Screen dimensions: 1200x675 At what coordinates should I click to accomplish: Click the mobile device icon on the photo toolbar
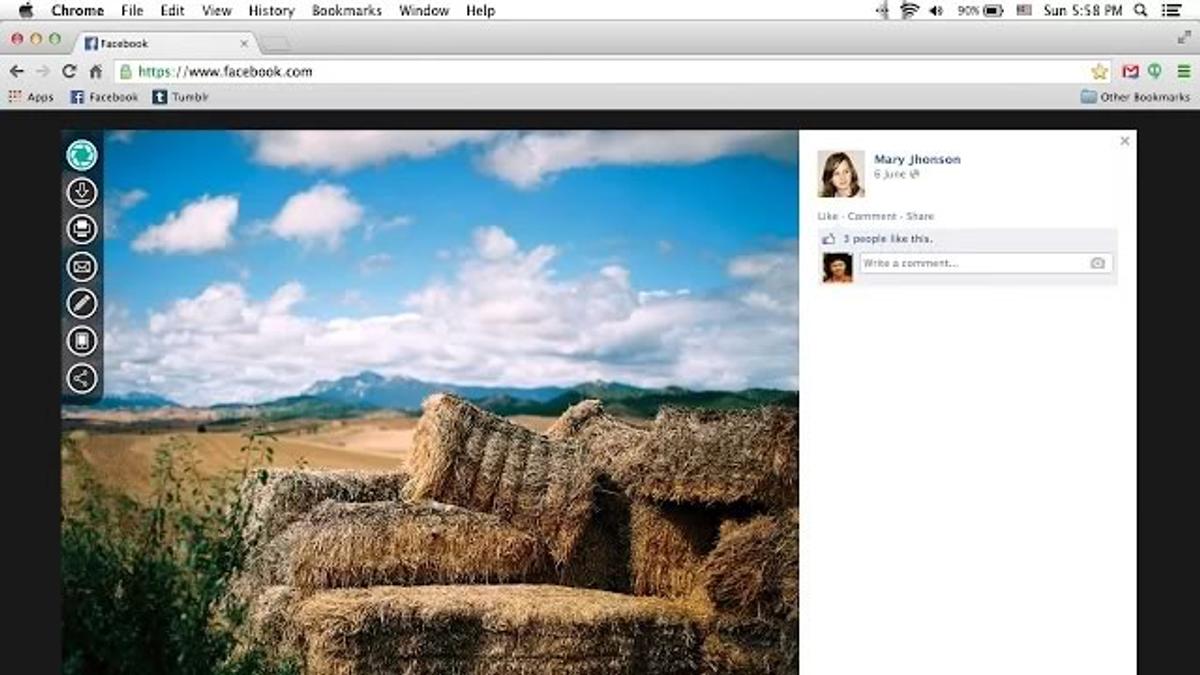[82, 341]
